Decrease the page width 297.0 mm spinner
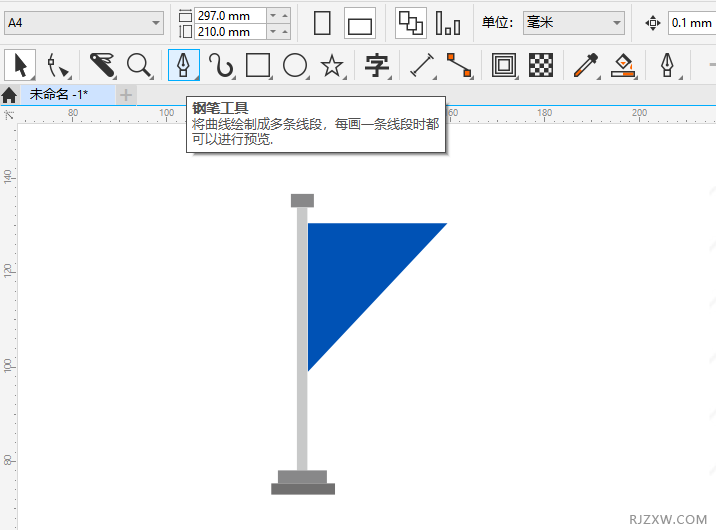 click(x=273, y=16)
